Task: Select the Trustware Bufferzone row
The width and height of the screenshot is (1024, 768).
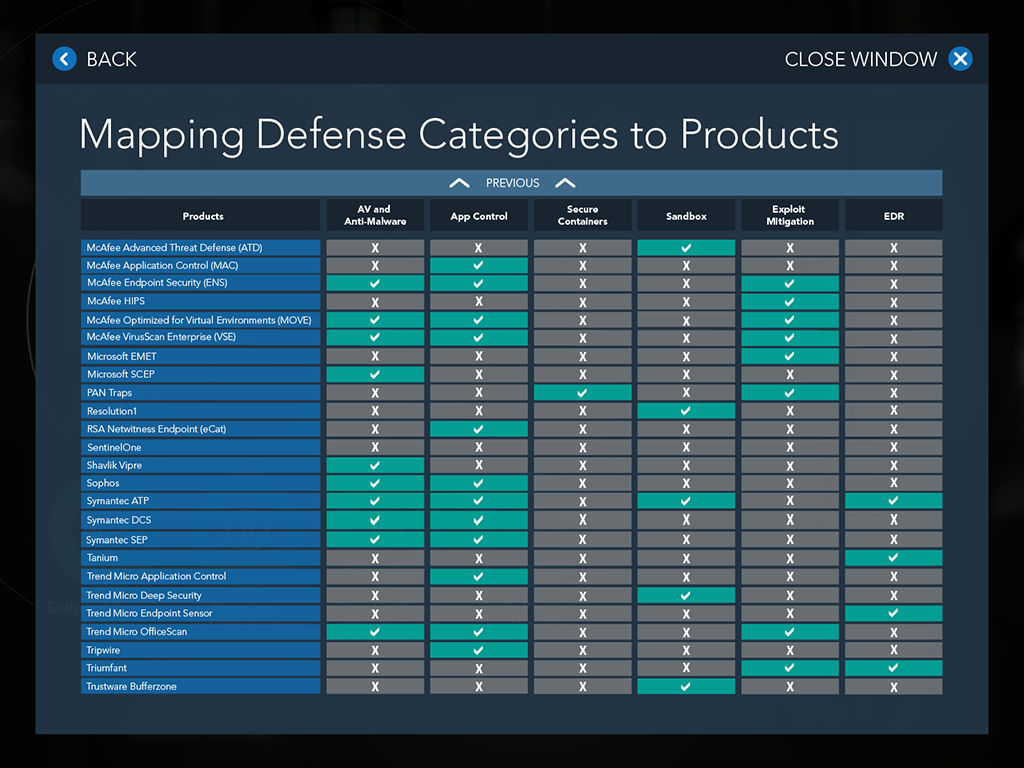Action: (200, 686)
